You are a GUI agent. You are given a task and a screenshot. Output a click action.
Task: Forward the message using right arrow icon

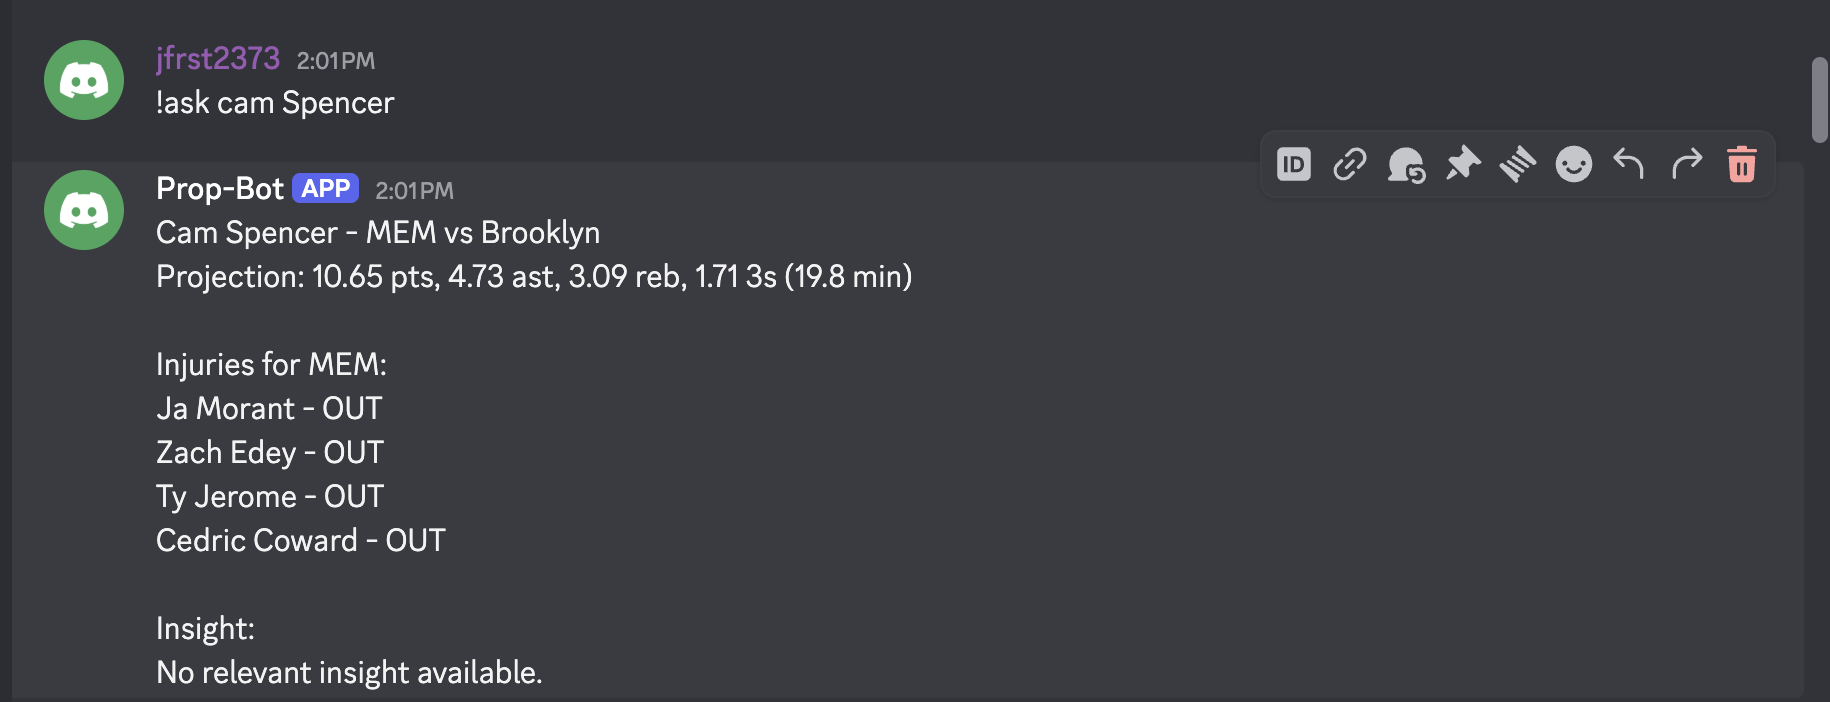point(1686,163)
